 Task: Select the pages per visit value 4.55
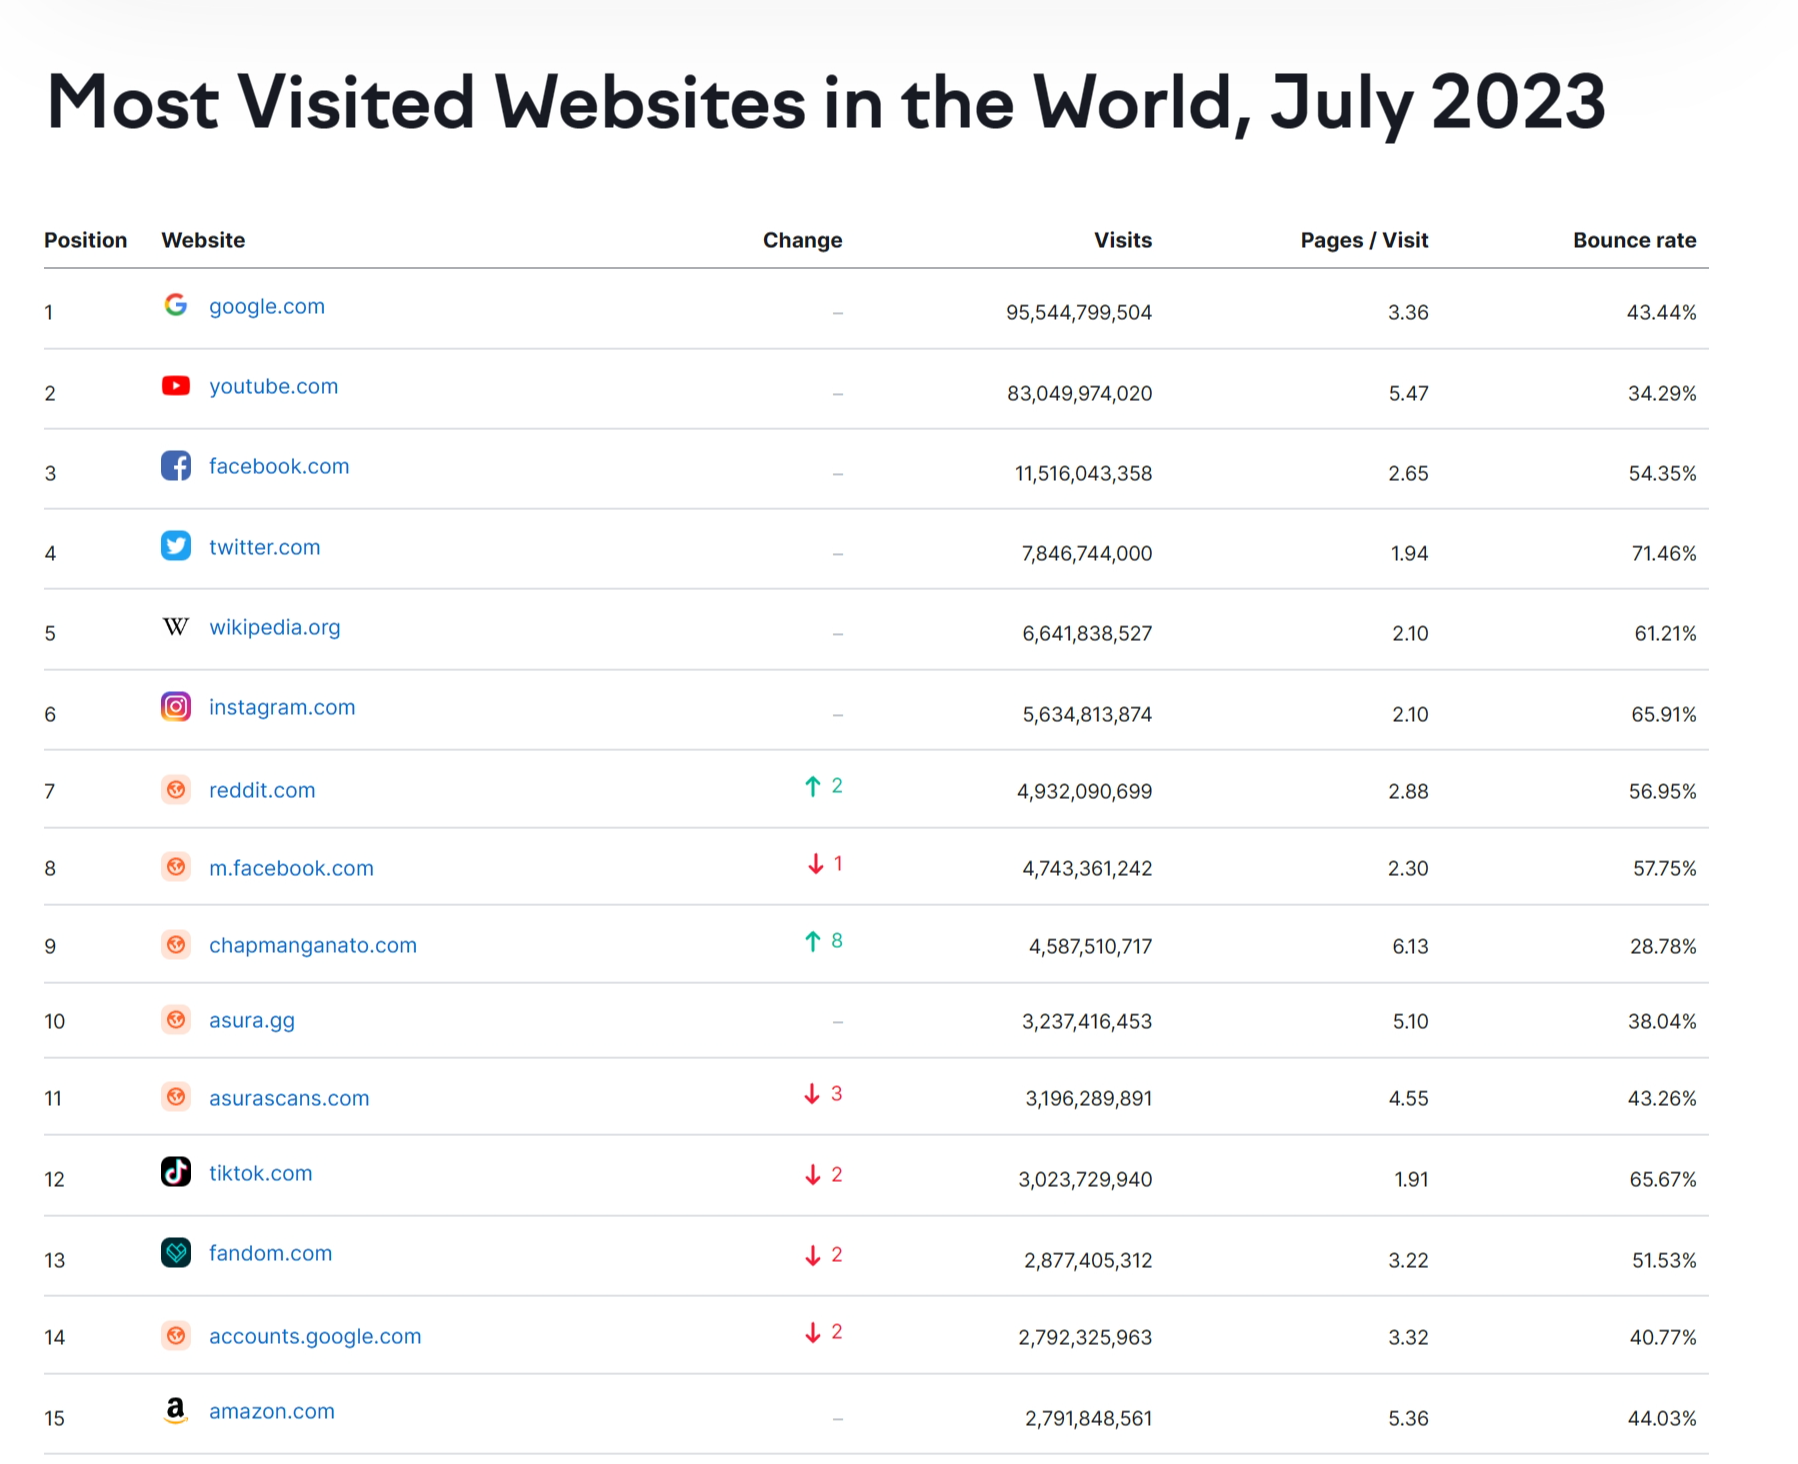[x=1409, y=1099]
